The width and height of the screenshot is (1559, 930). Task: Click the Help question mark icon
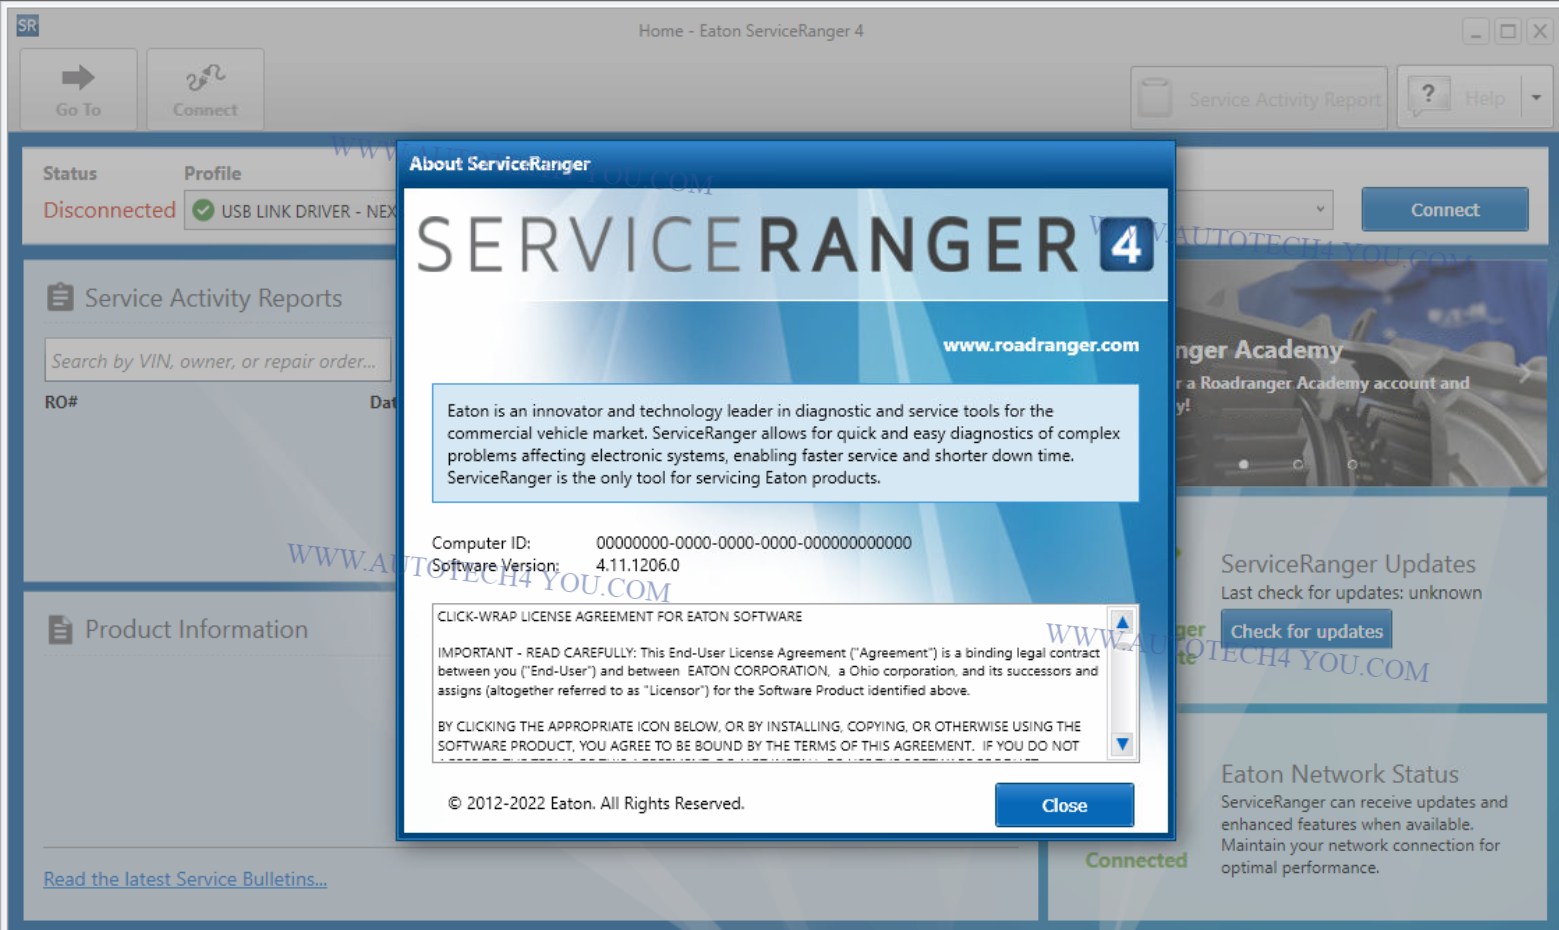pyautogui.click(x=1428, y=96)
